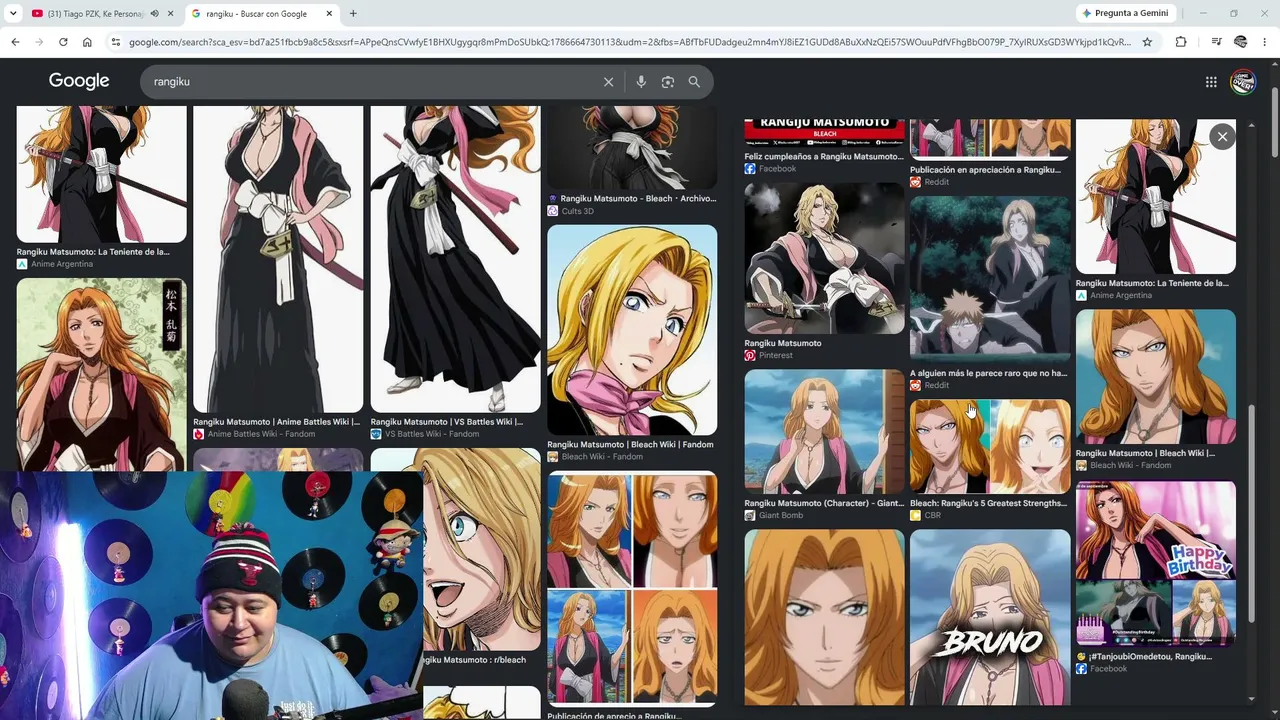
Task: Open the browser extensions menu
Action: click(x=1181, y=42)
